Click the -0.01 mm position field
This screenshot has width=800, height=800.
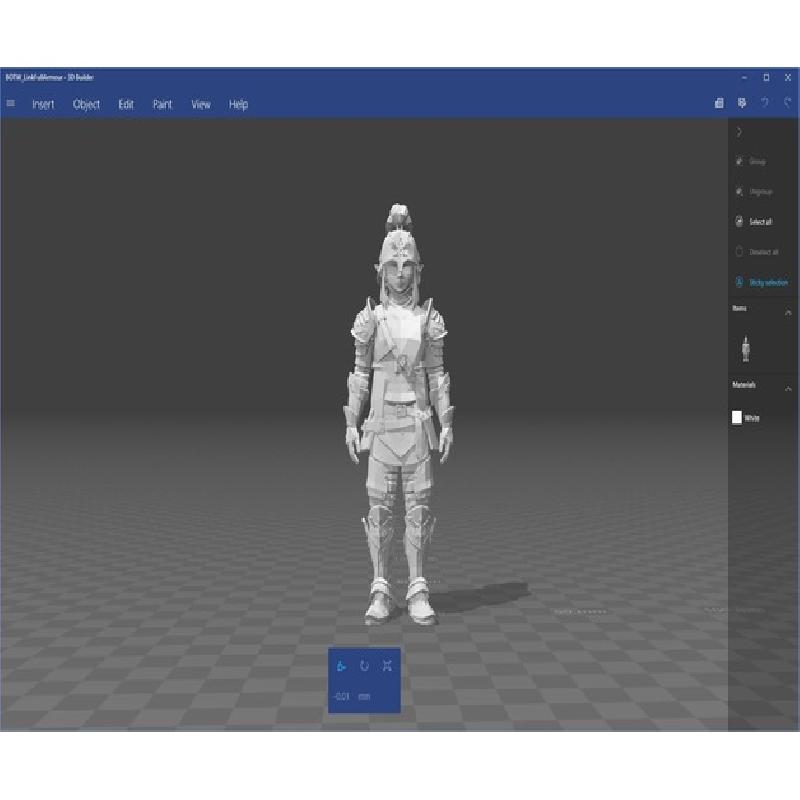coord(342,696)
